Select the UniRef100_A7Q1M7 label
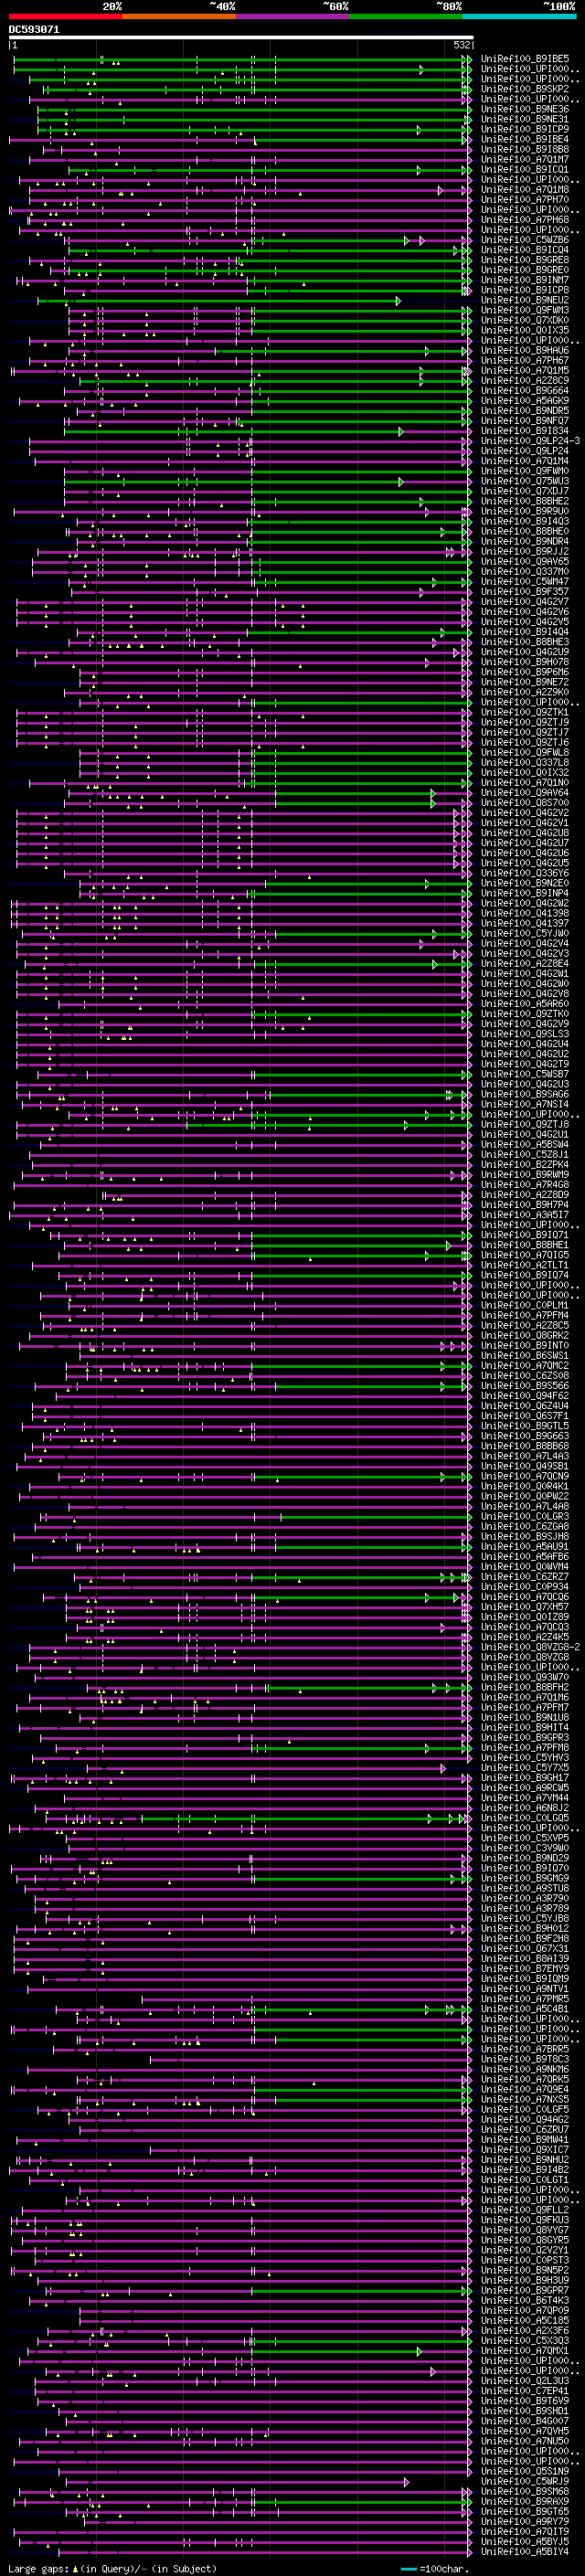 pyautogui.click(x=525, y=159)
